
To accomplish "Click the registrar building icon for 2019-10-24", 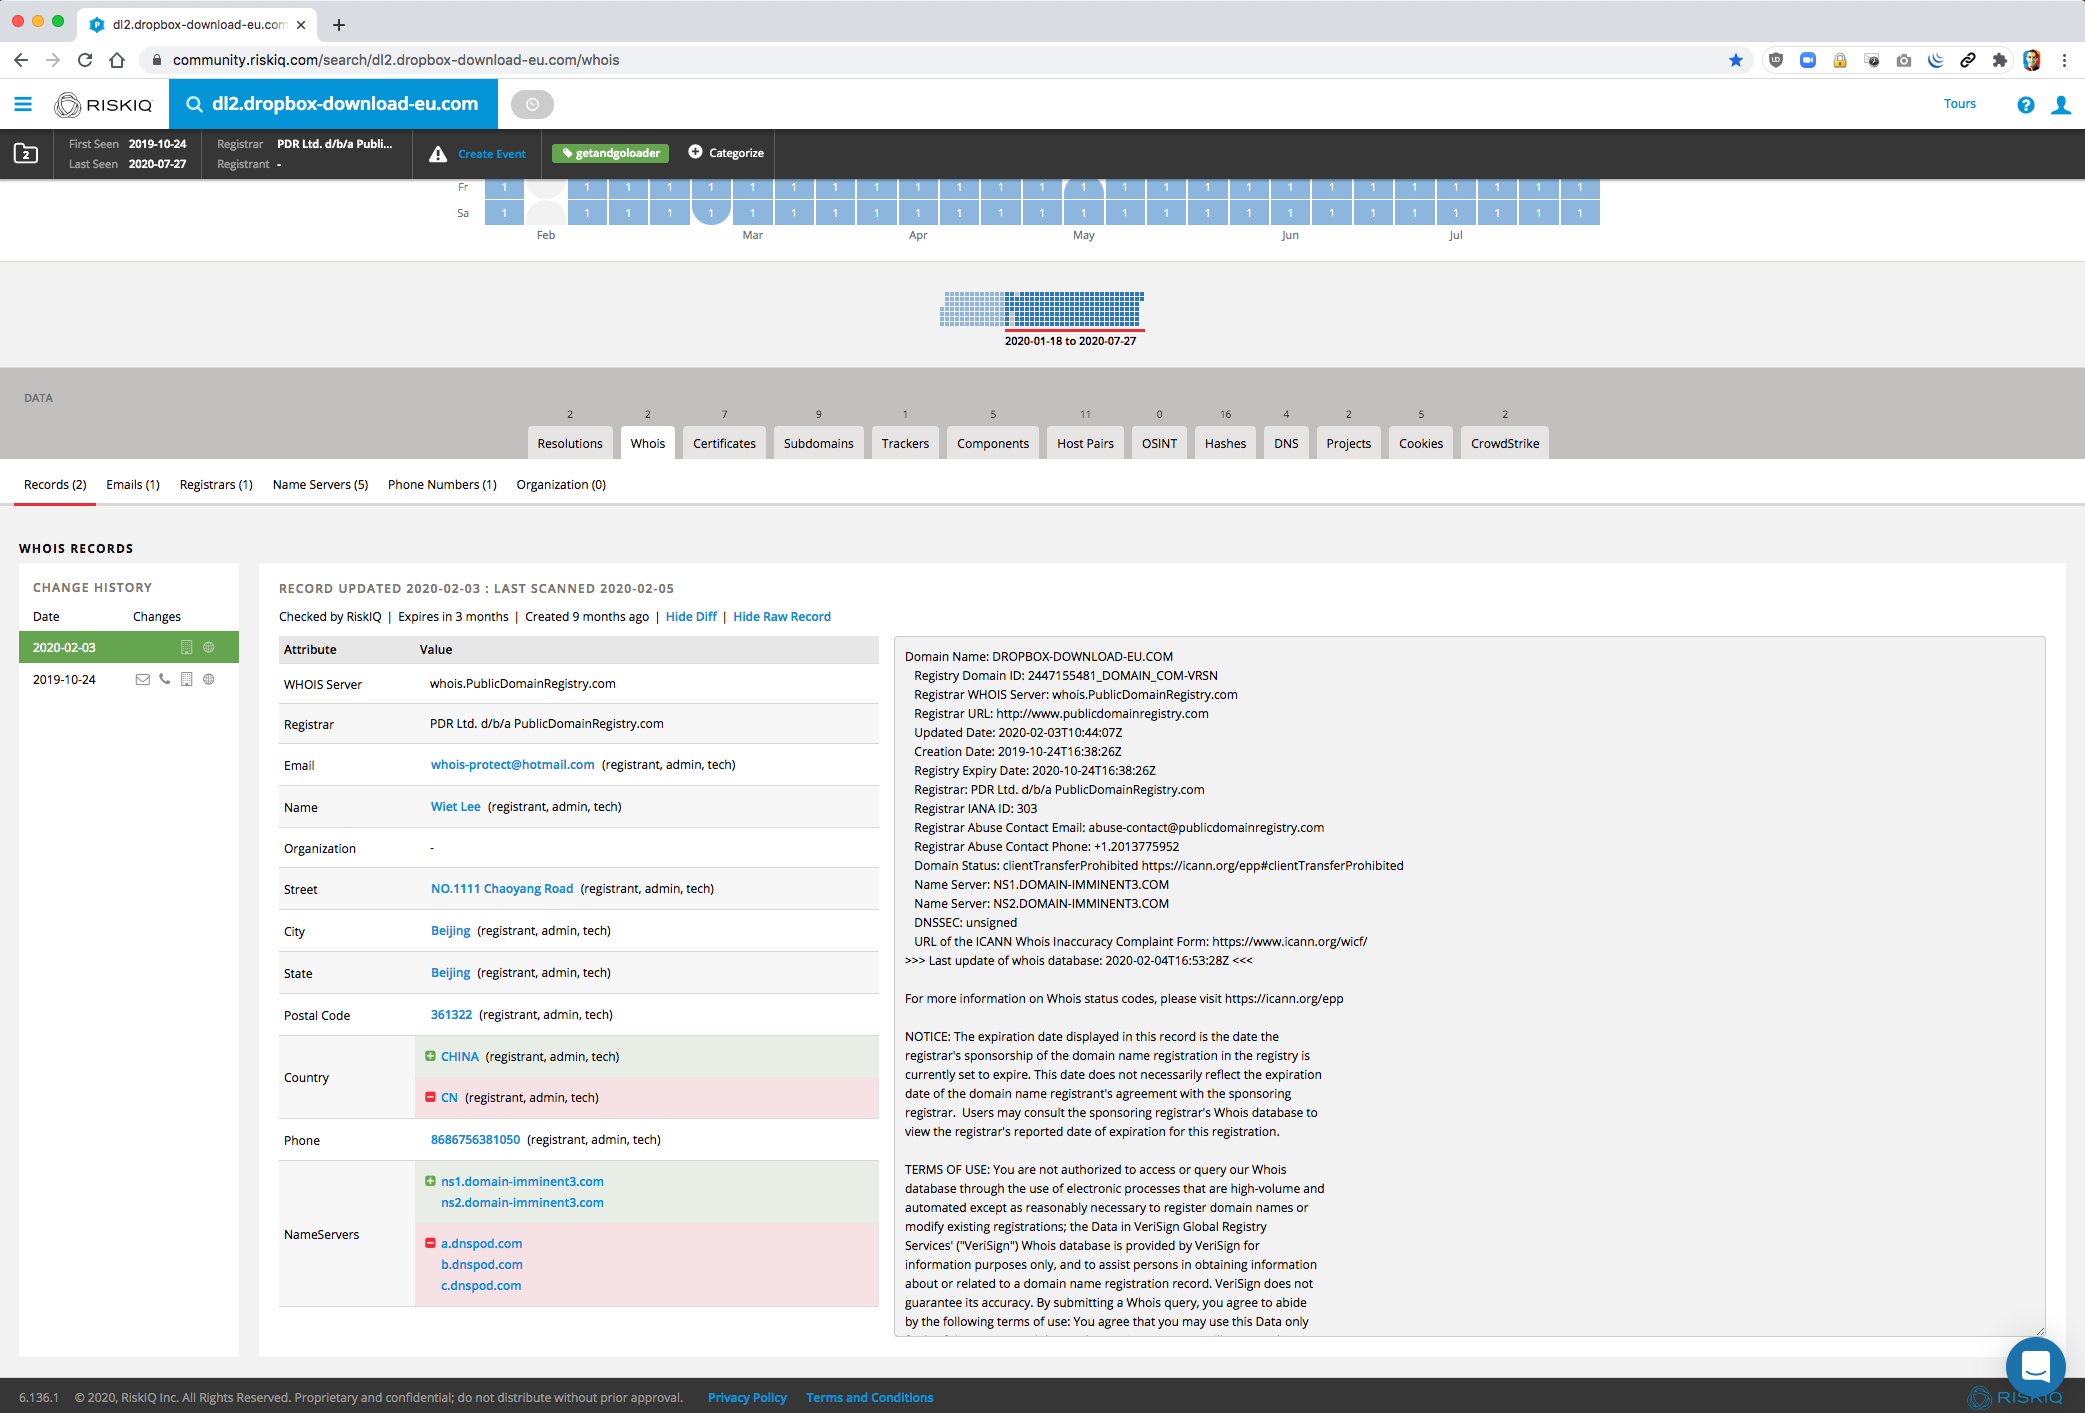I will pyautogui.click(x=186, y=679).
